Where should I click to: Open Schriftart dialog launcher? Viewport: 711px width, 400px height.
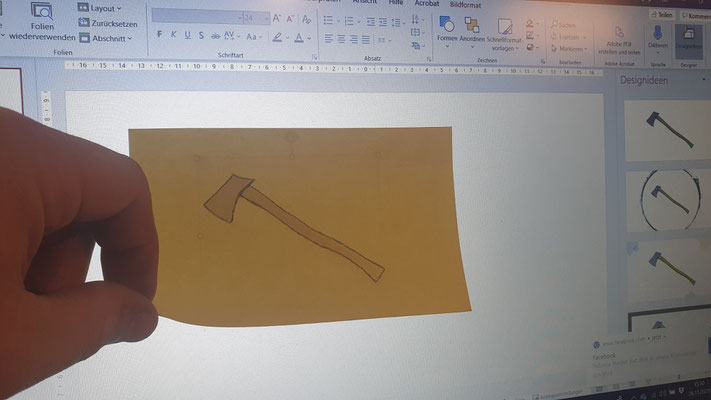pos(314,57)
